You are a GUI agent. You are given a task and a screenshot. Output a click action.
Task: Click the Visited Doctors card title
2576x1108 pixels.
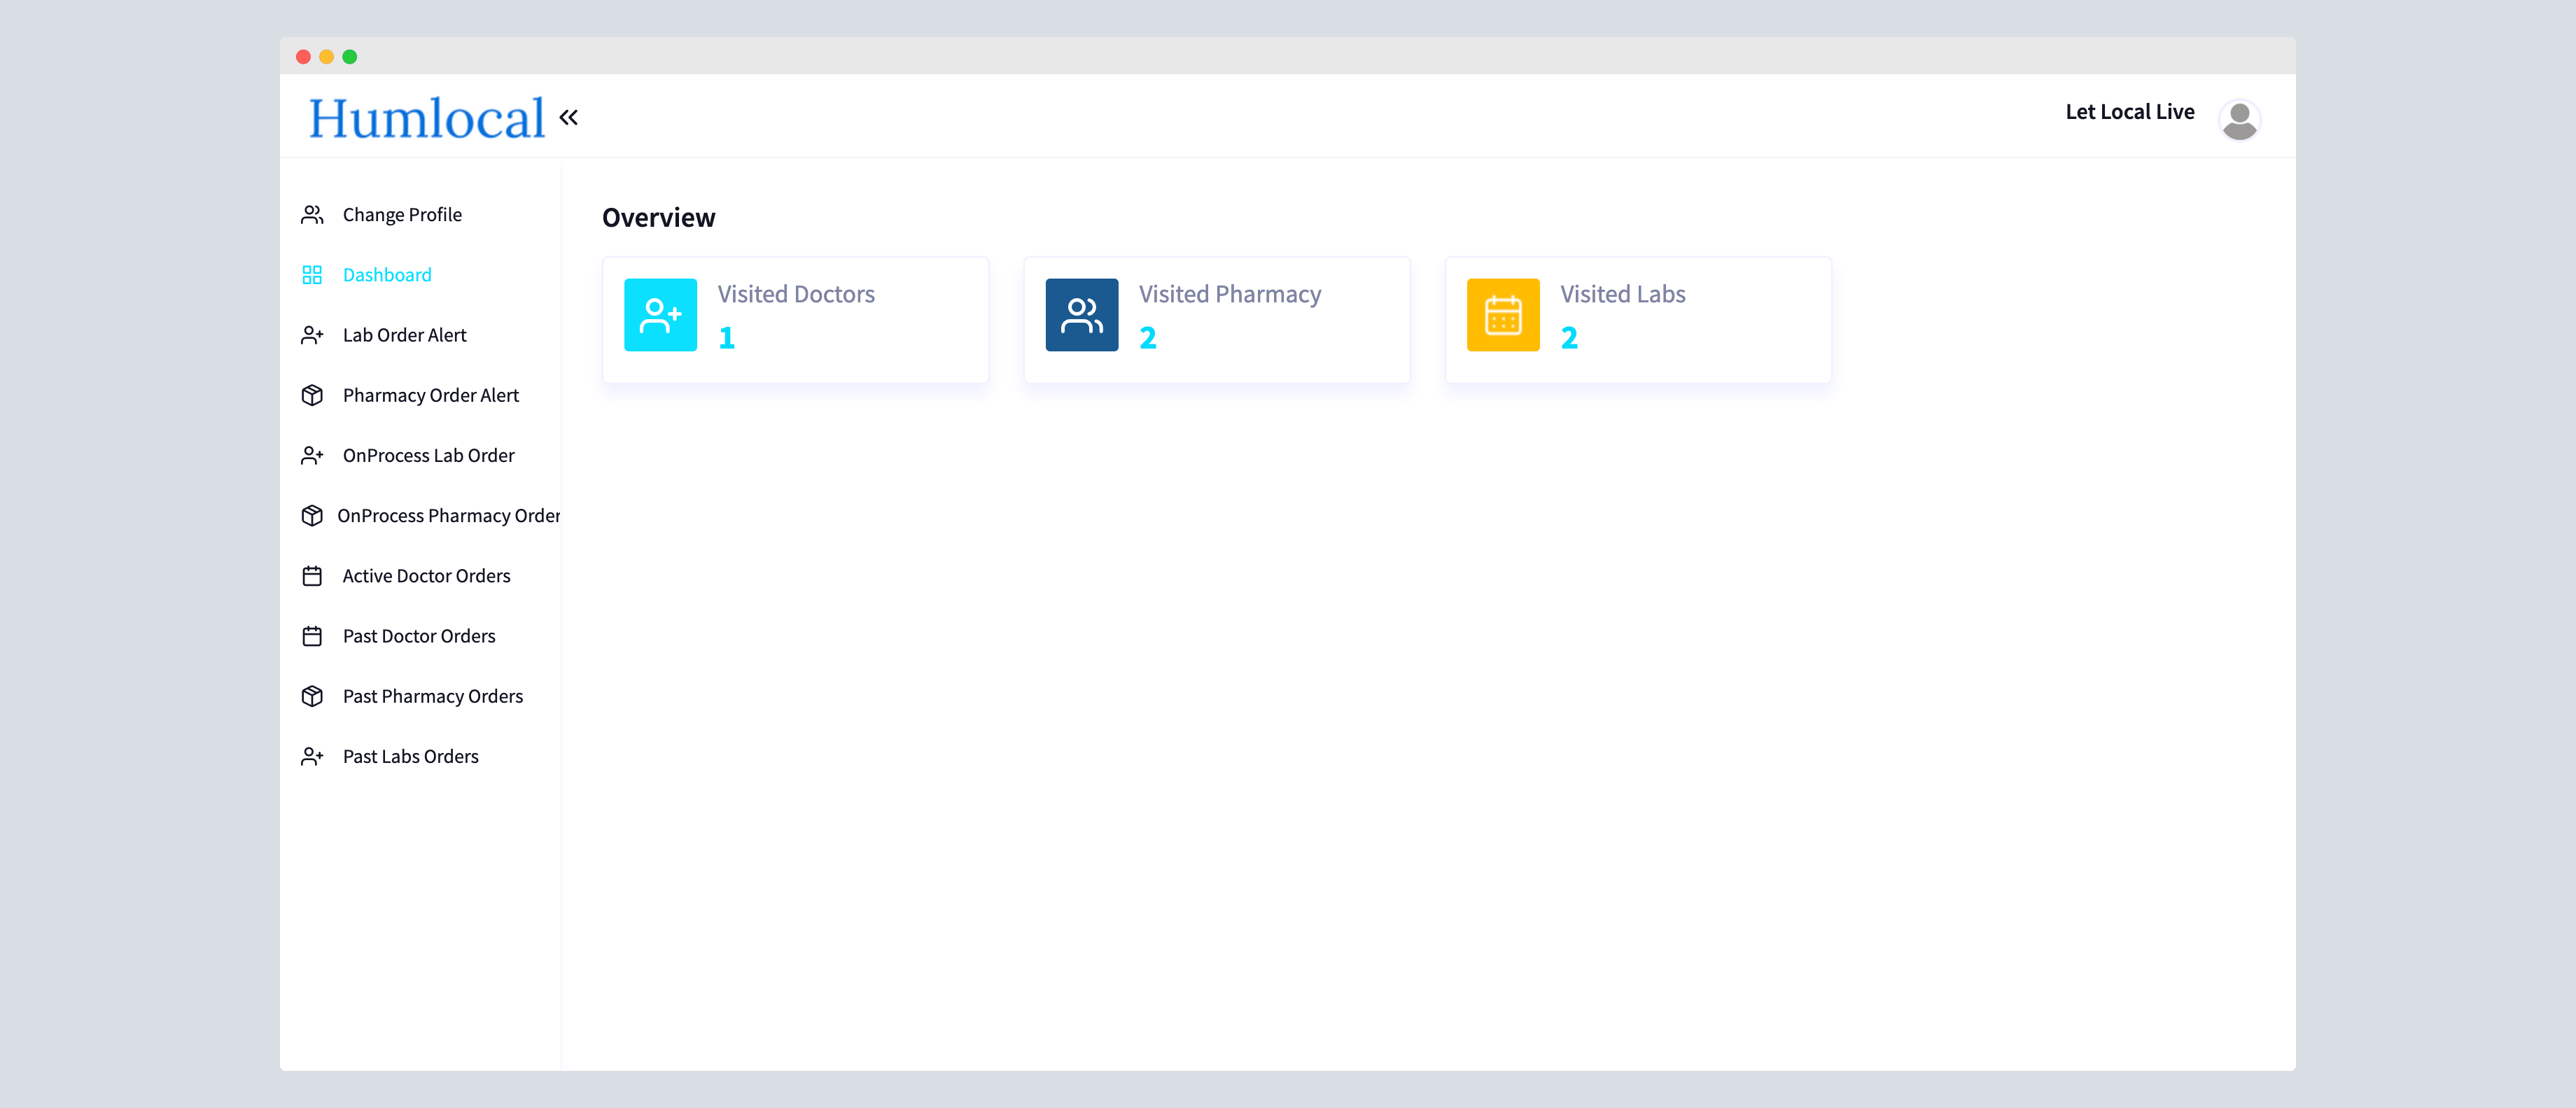[796, 294]
